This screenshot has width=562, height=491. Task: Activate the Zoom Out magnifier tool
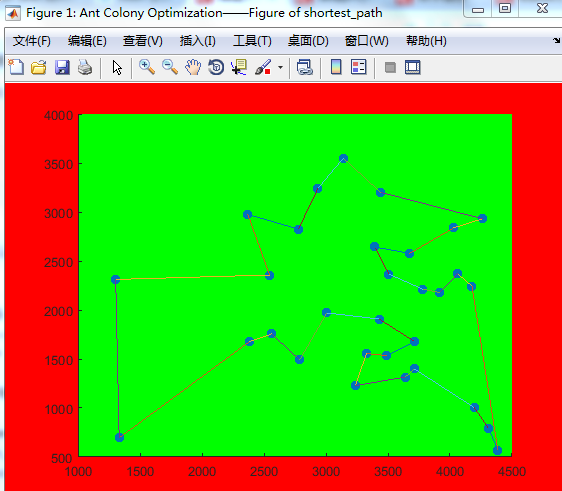click(x=170, y=67)
